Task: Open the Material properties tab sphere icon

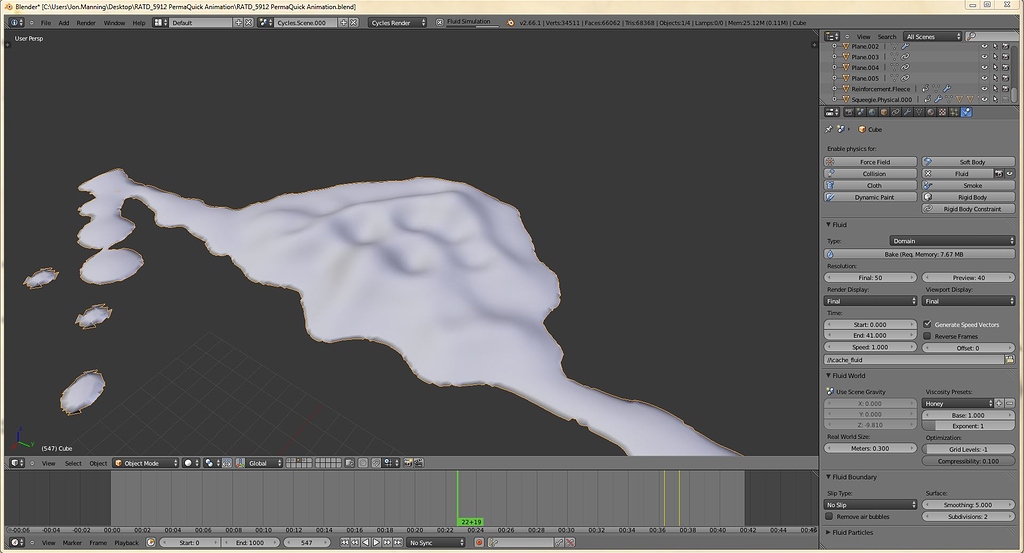Action: pyautogui.click(x=931, y=112)
